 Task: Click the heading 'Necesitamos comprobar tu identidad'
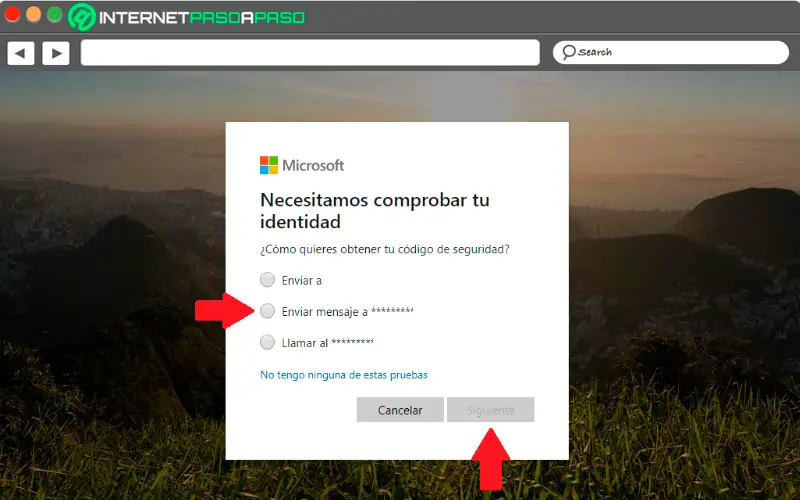point(374,211)
